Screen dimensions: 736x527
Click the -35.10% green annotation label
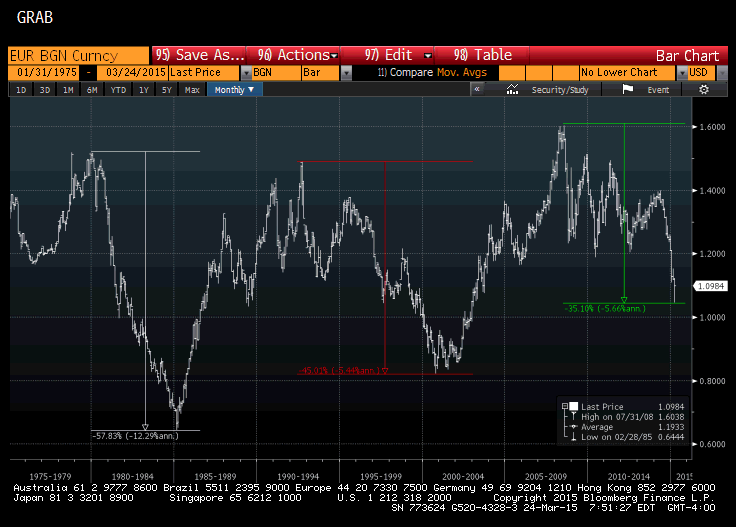pos(605,308)
